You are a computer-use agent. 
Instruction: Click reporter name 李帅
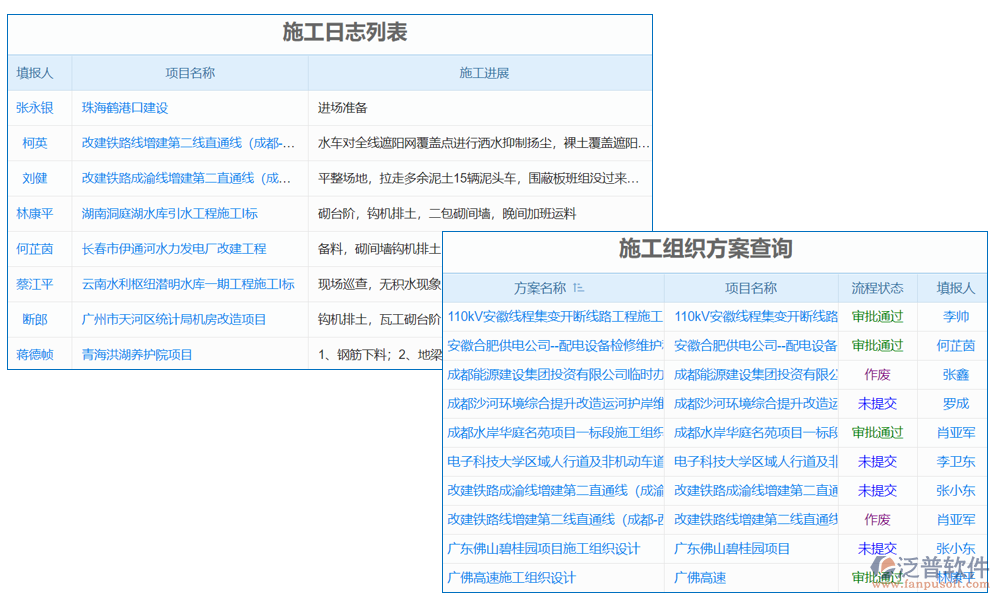pos(956,317)
